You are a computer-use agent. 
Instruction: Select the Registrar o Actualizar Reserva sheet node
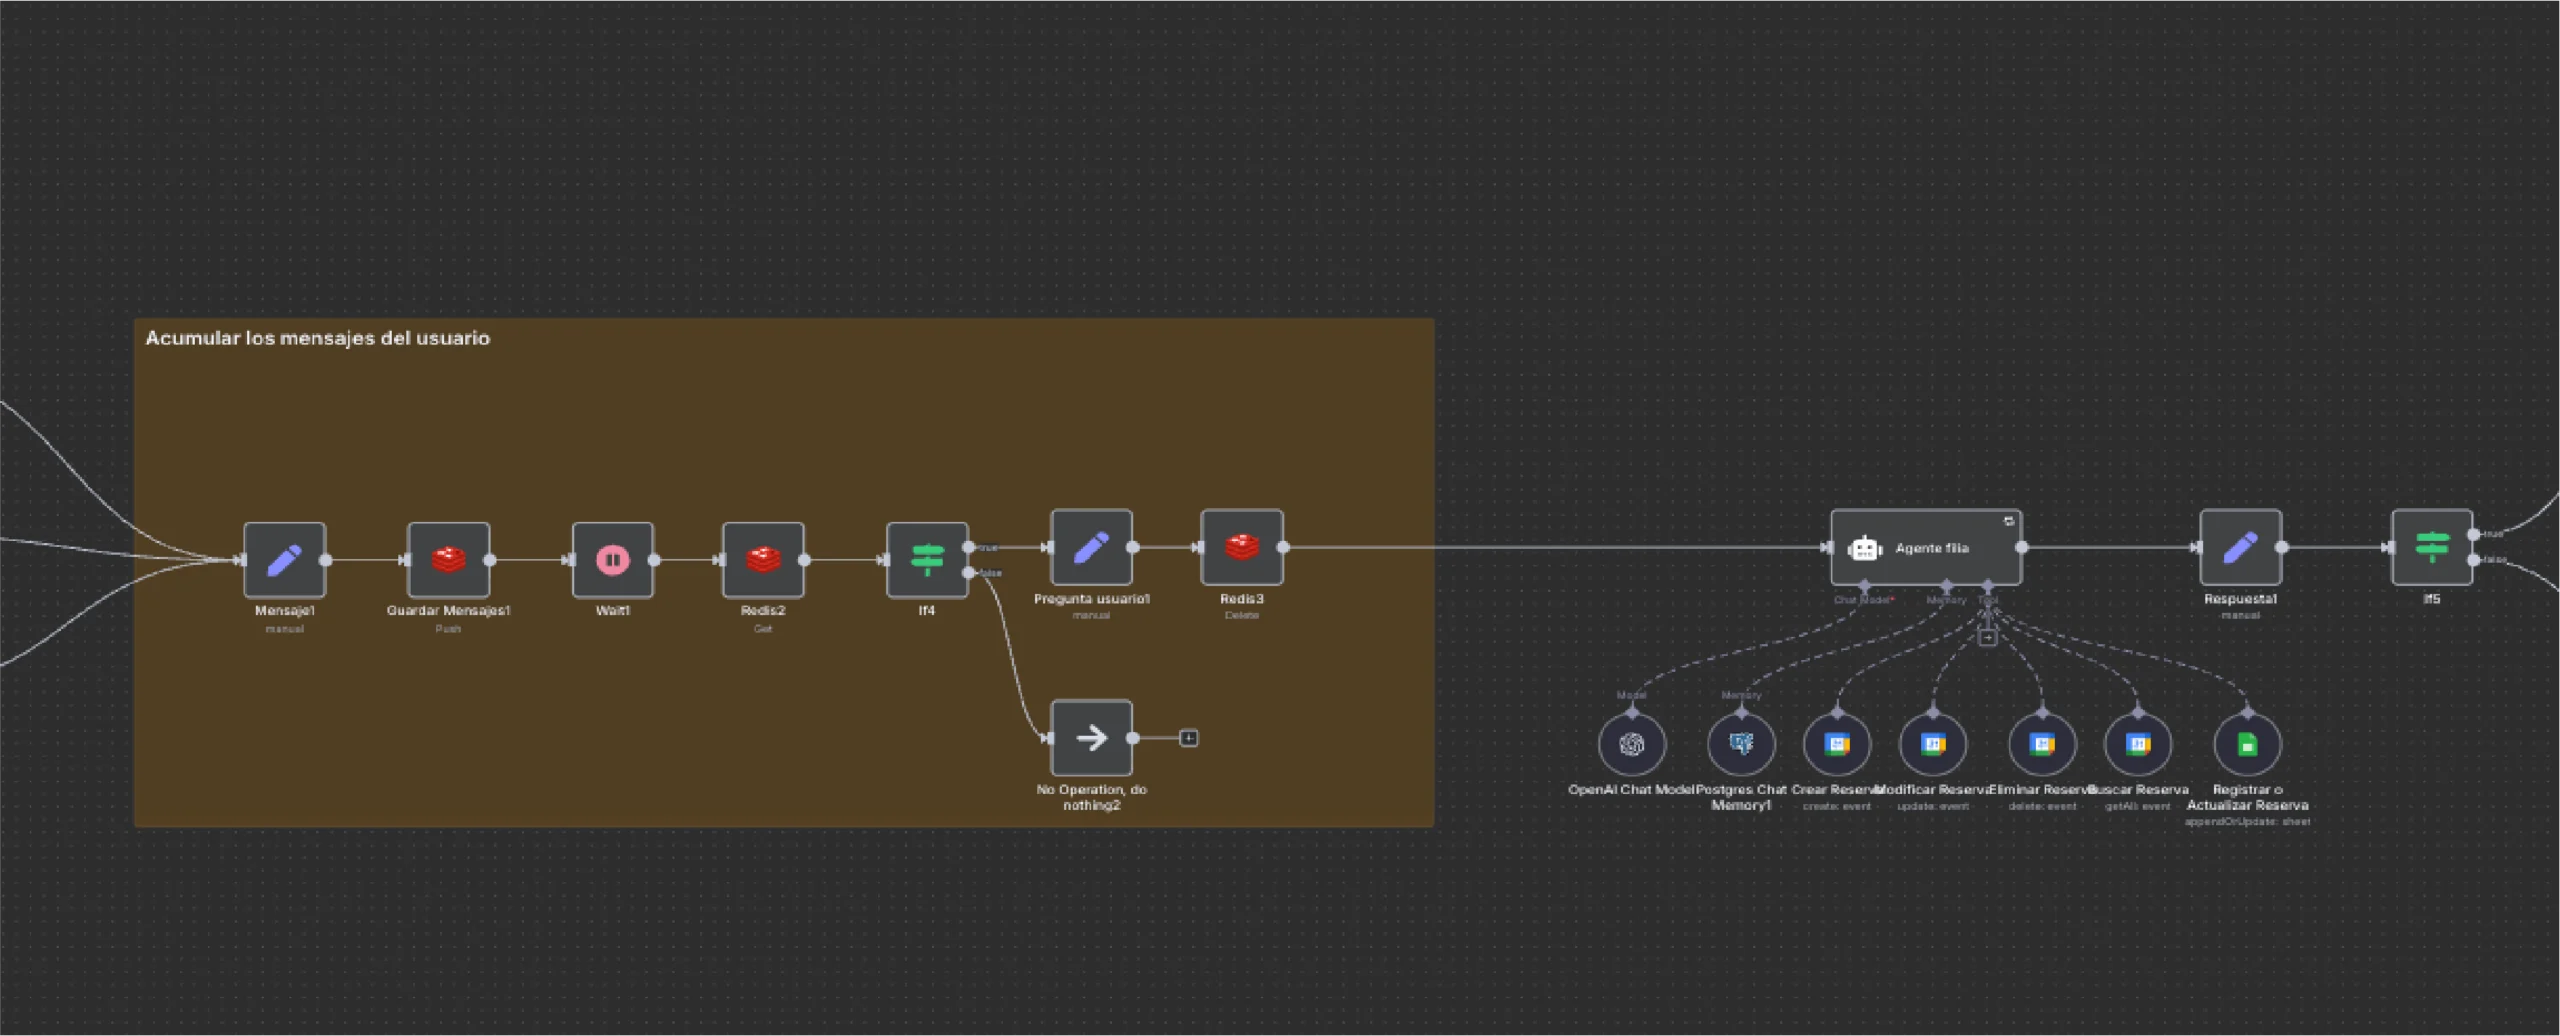(2247, 744)
